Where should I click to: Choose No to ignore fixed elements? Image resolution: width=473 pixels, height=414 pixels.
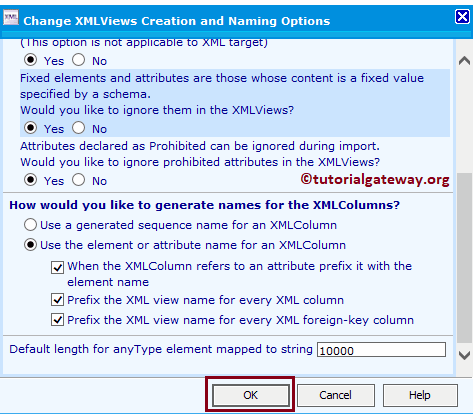(x=79, y=128)
